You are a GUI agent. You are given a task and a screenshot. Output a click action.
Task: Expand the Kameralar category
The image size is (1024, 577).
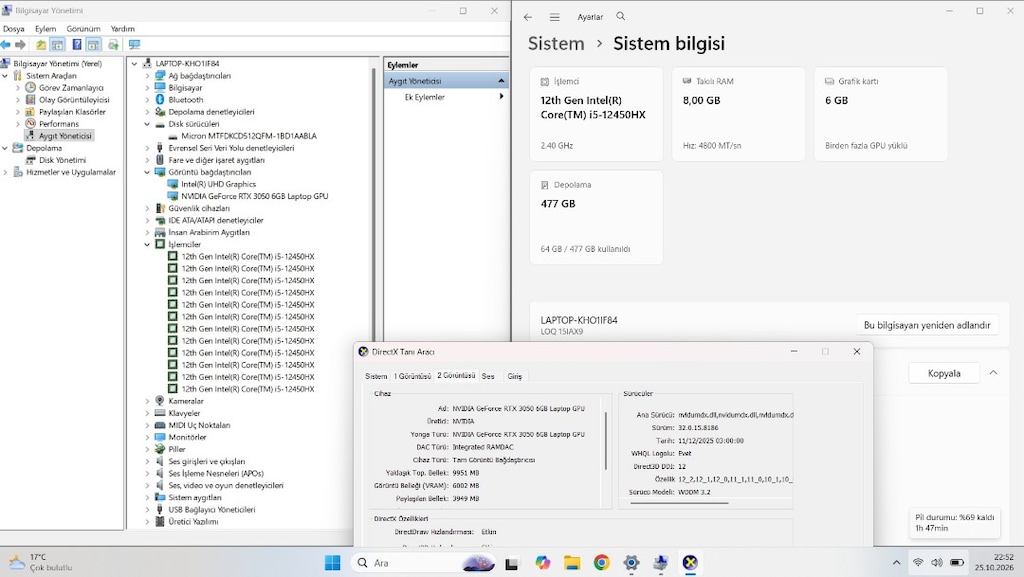147,401
